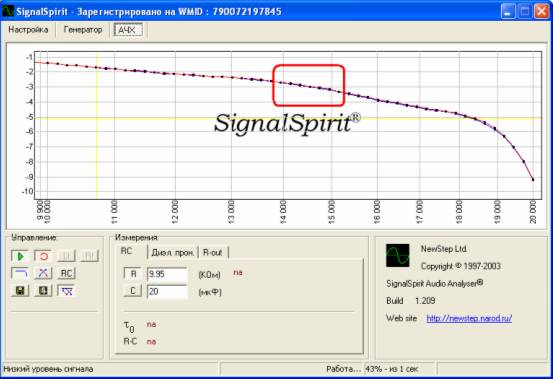Switch to the R-out tab
The image size is (553, 379).
click(x=213, y=252)
